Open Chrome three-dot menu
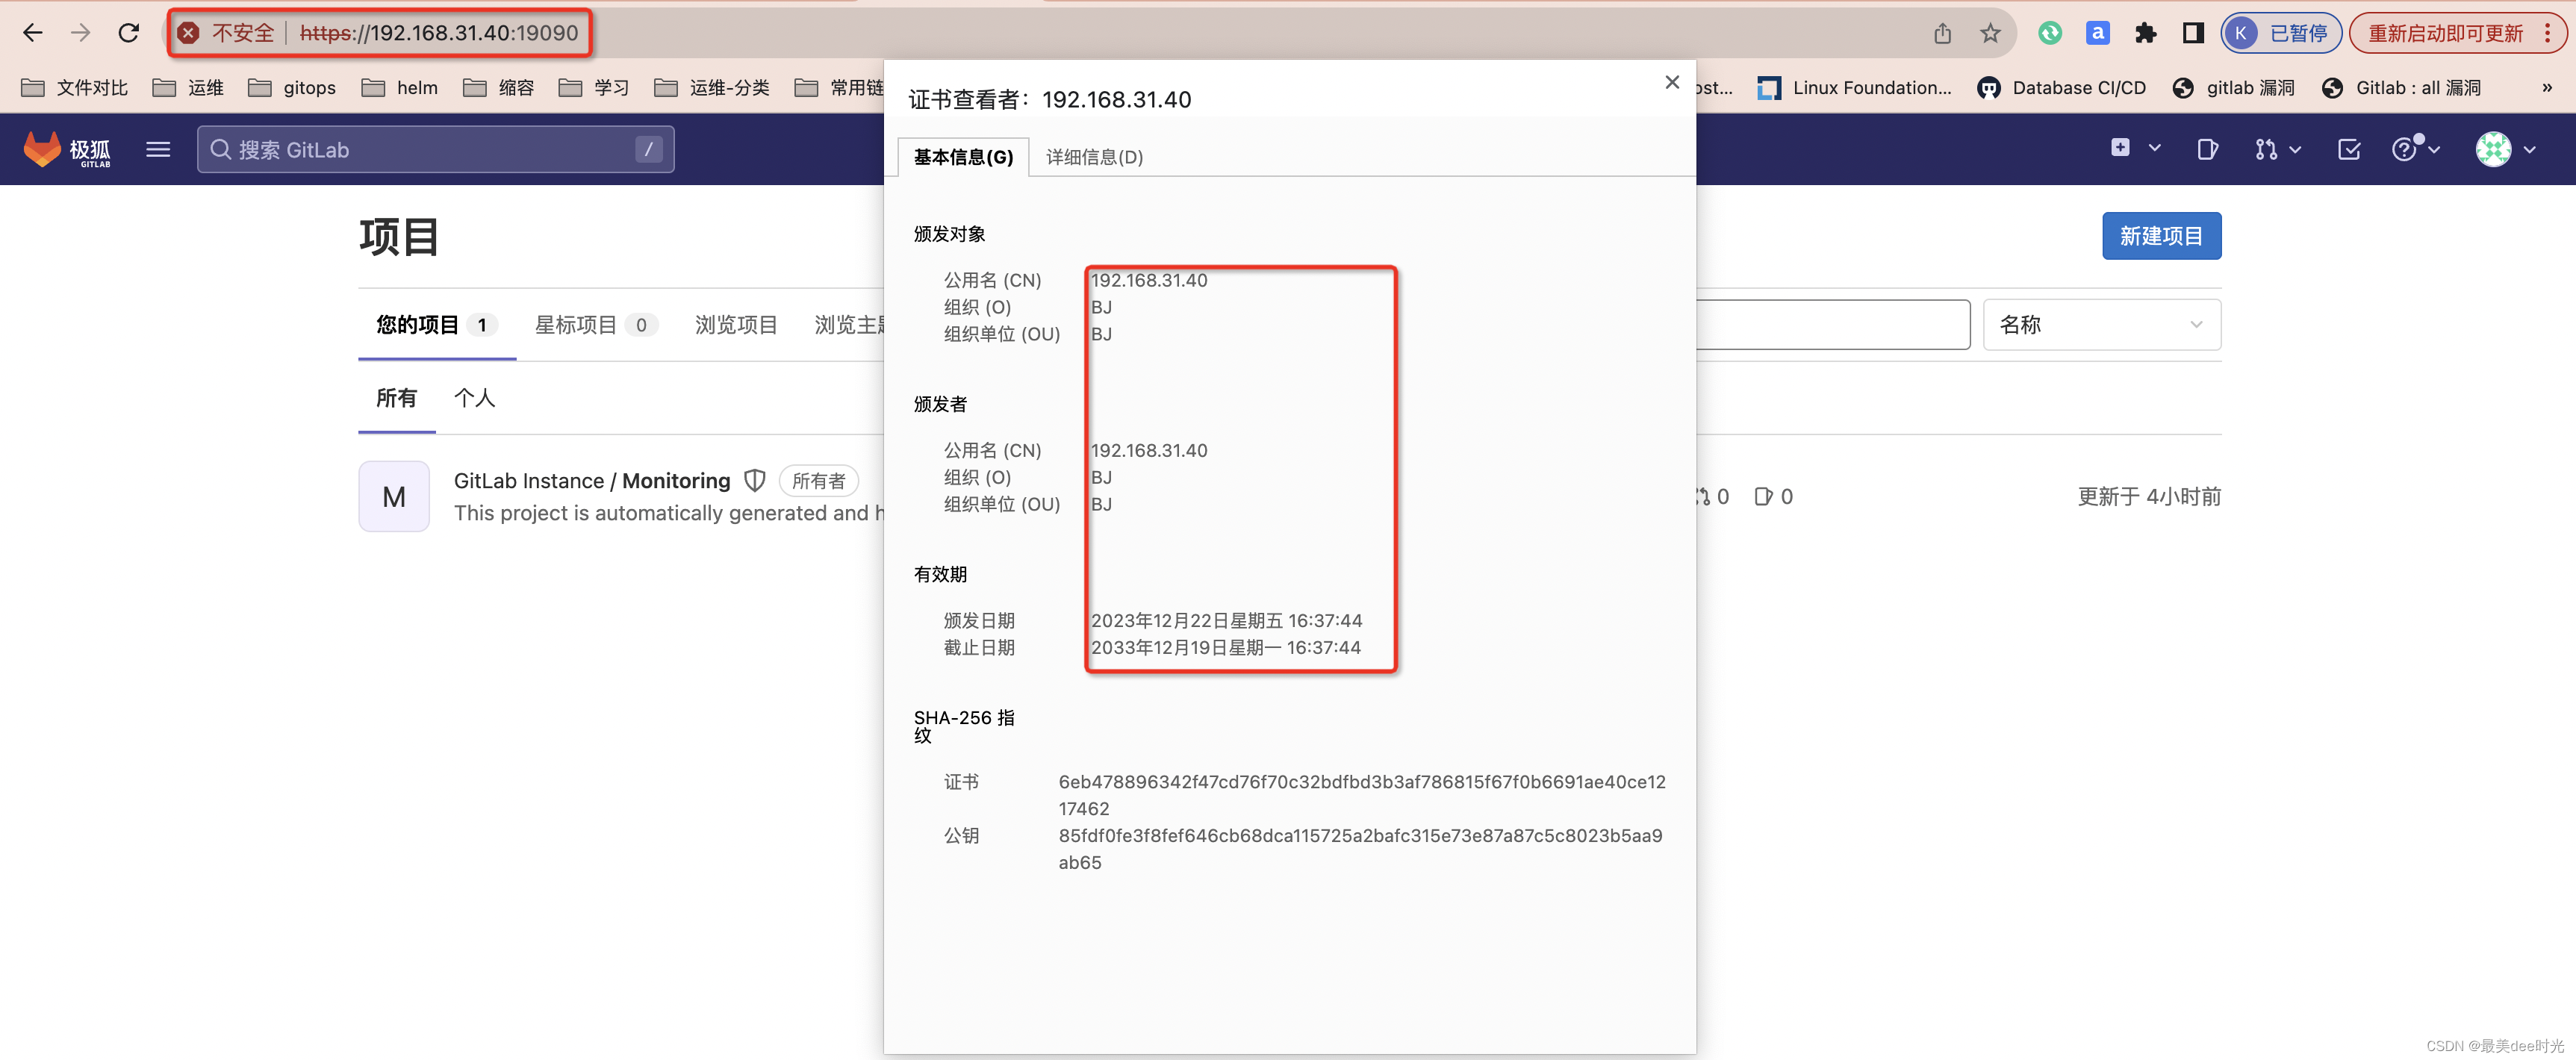 tap(2547, 33)
